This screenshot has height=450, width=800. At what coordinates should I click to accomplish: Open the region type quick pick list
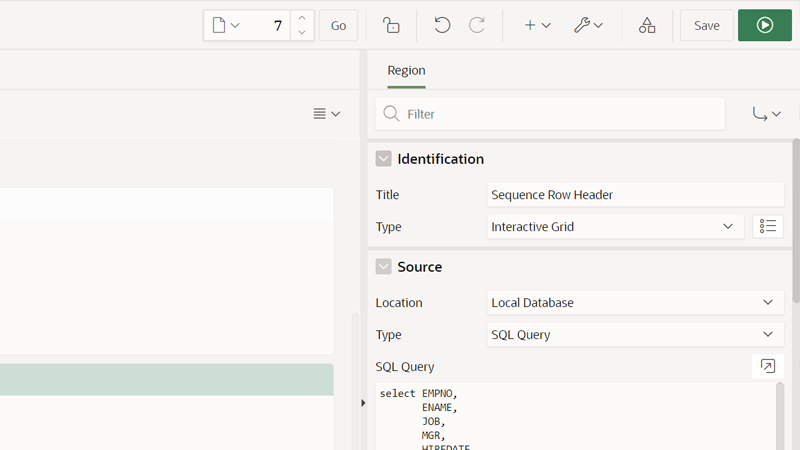coord(767,227)
